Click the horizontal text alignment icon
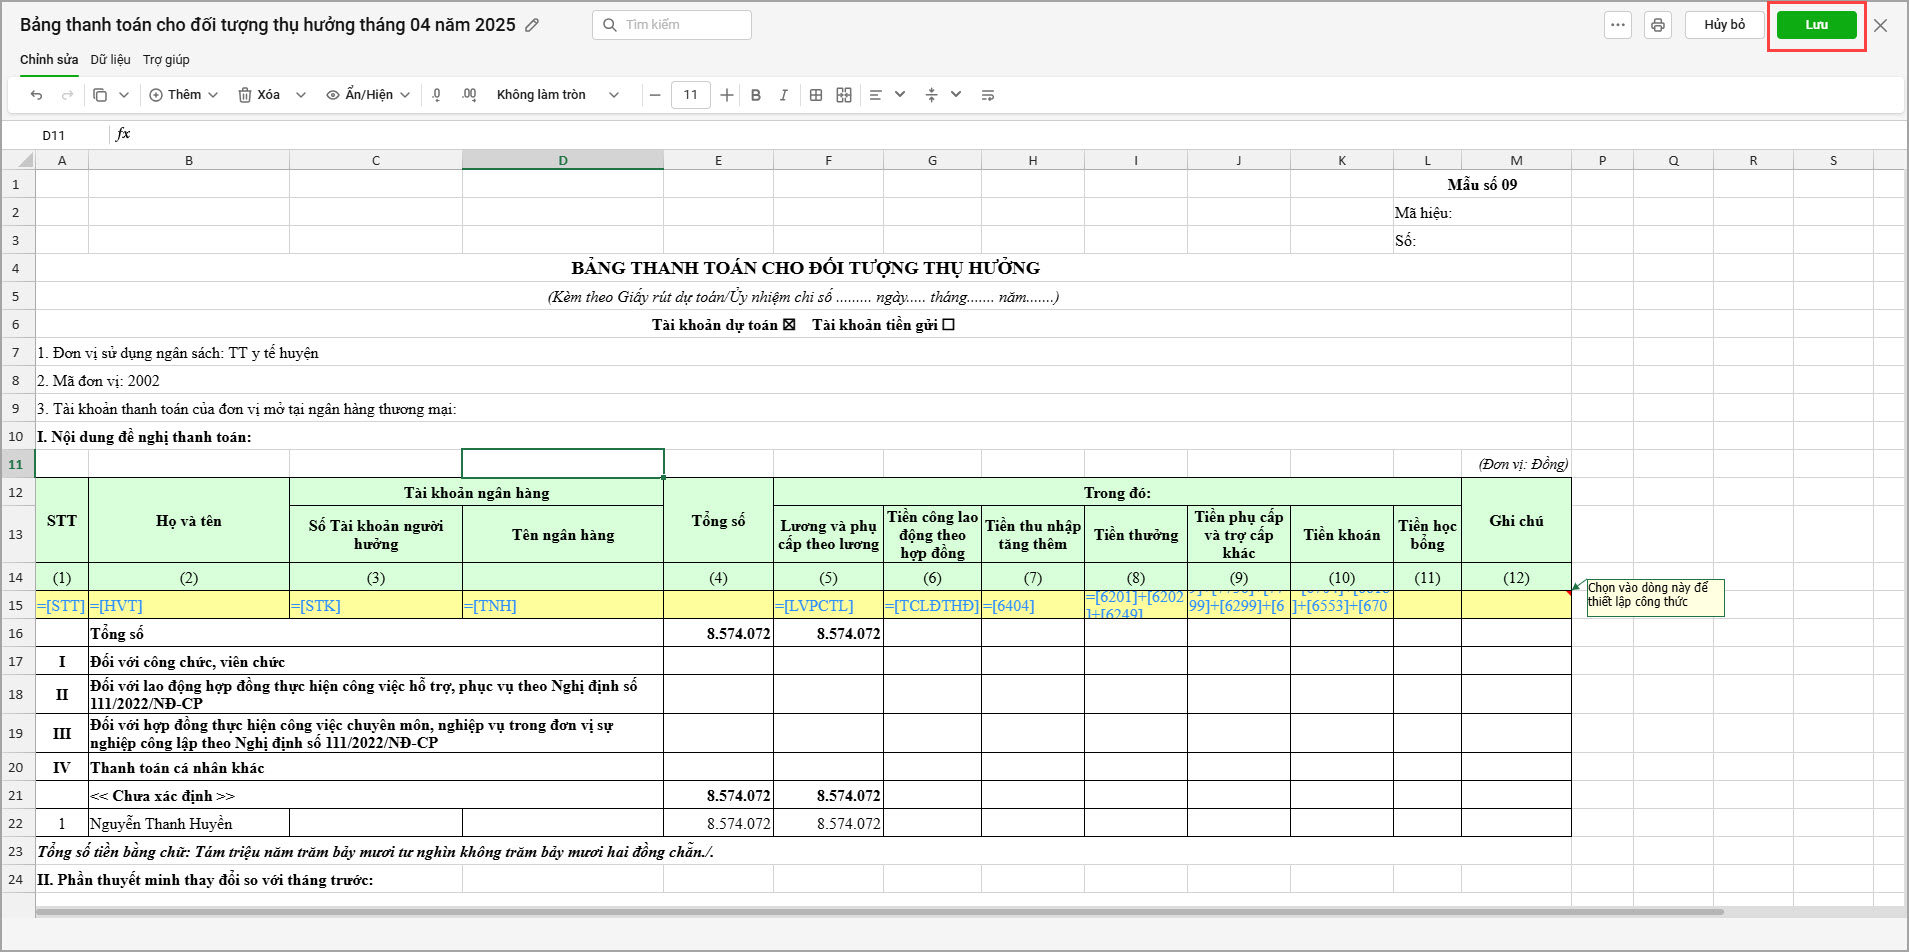This screenshot has width=1909, height=952. coord(876,95)
